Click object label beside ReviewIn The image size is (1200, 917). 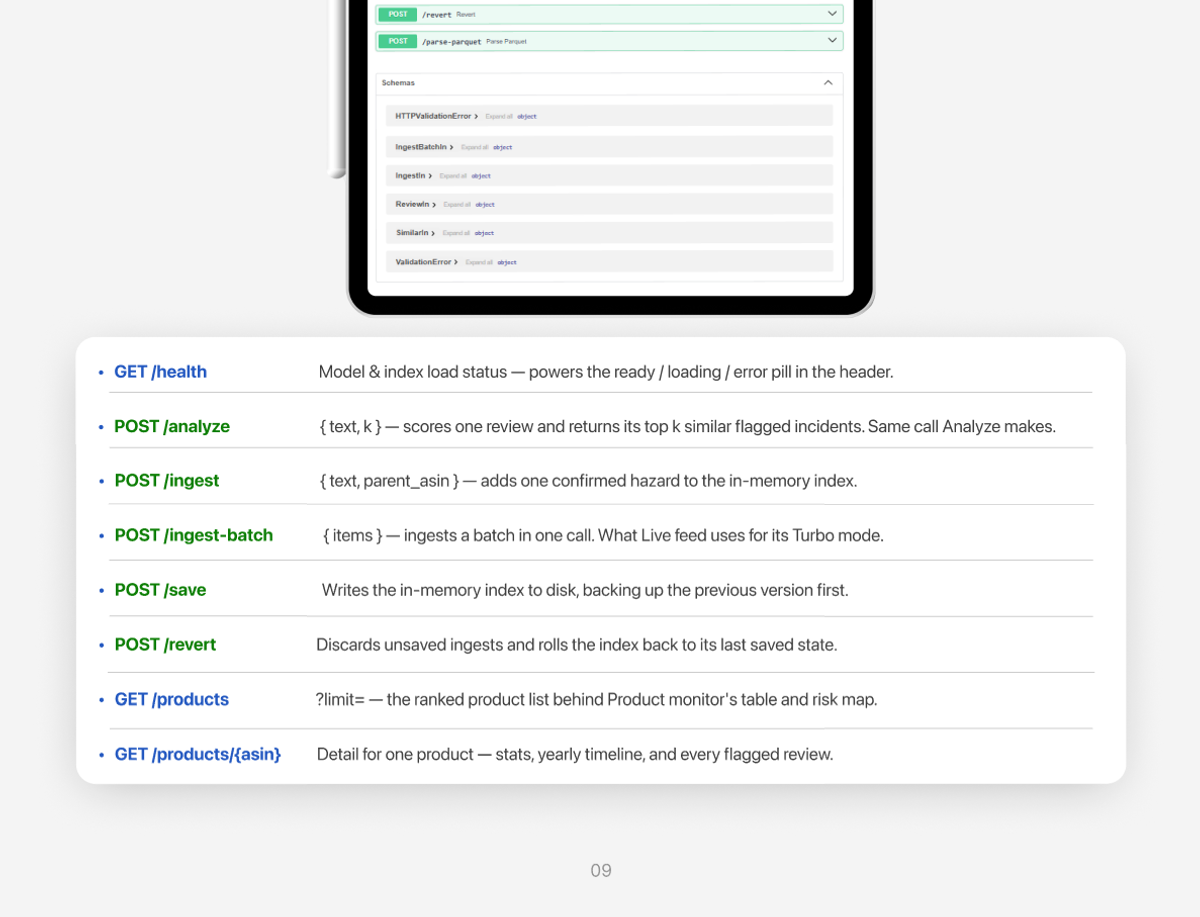[x=485, y=205]
